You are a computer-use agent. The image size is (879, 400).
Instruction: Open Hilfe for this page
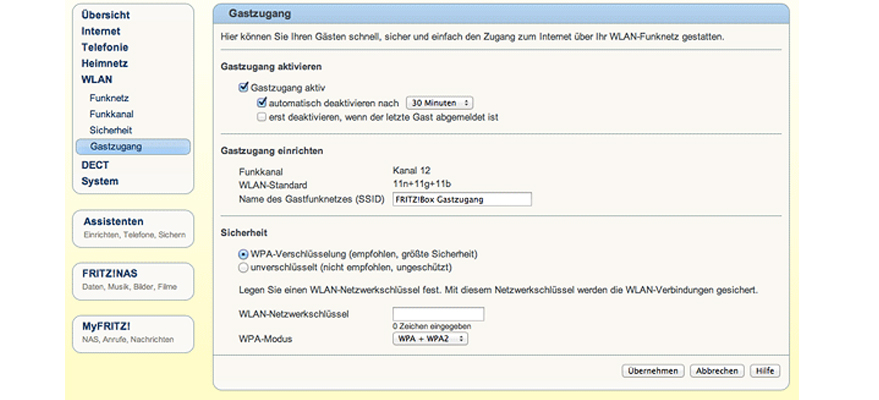[765, 370]
